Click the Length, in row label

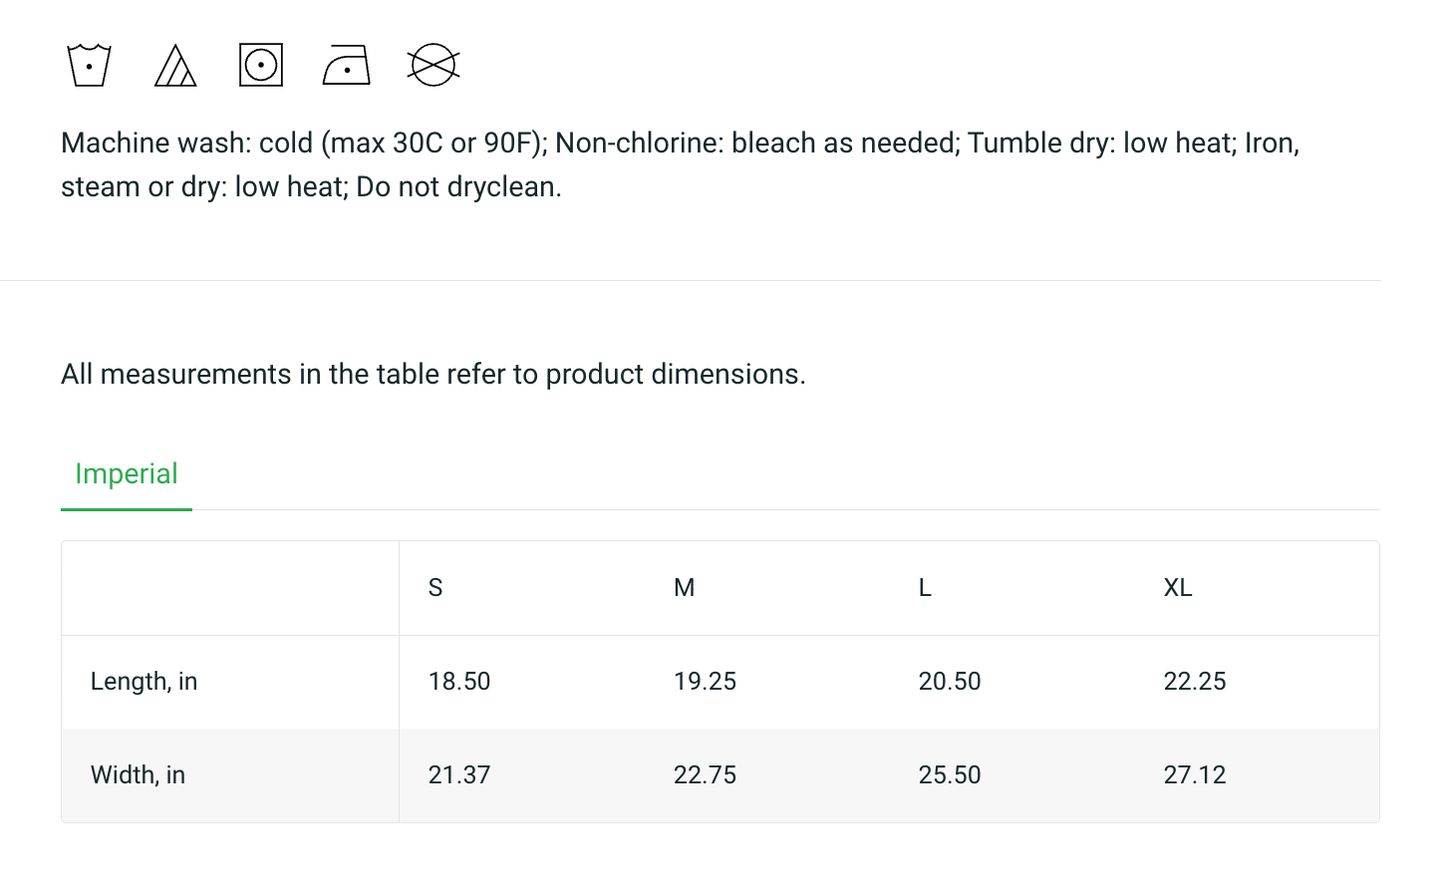coord(144,682)
